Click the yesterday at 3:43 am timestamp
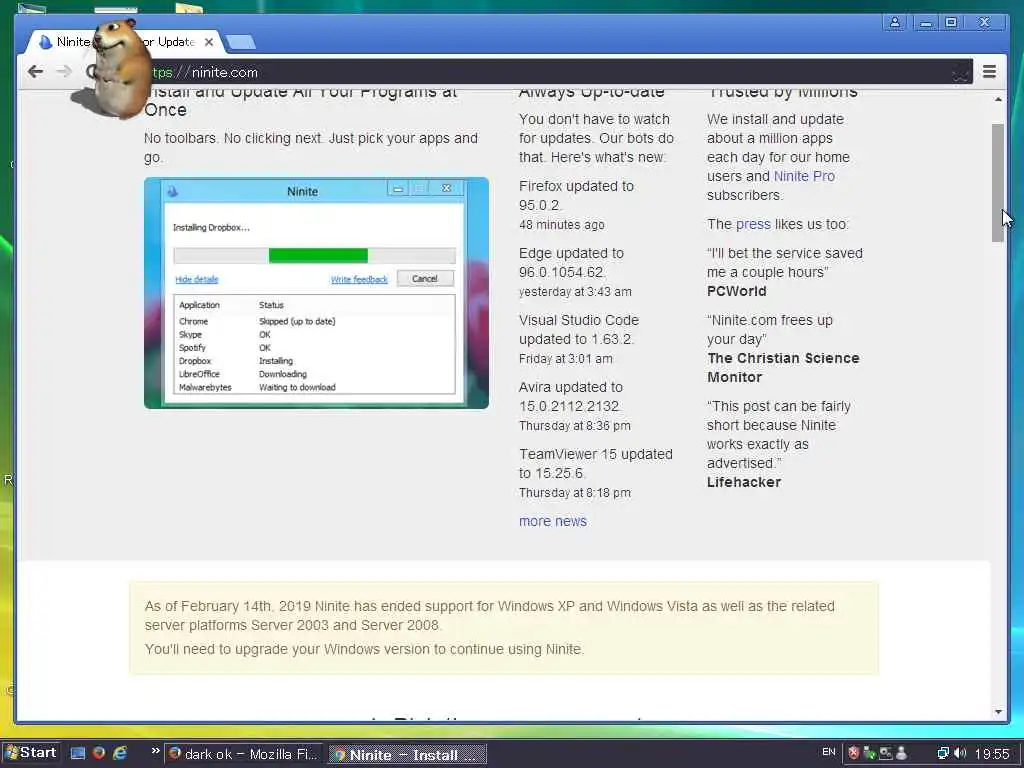The height and width of the screenshot is (768, 1024). pos(575,292)
